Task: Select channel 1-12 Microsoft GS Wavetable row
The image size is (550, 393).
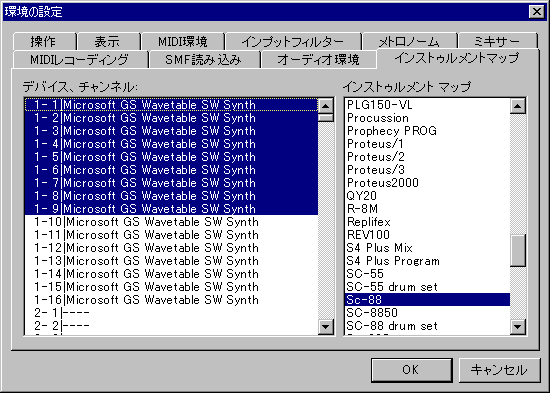Action: (x=172, y=248)
